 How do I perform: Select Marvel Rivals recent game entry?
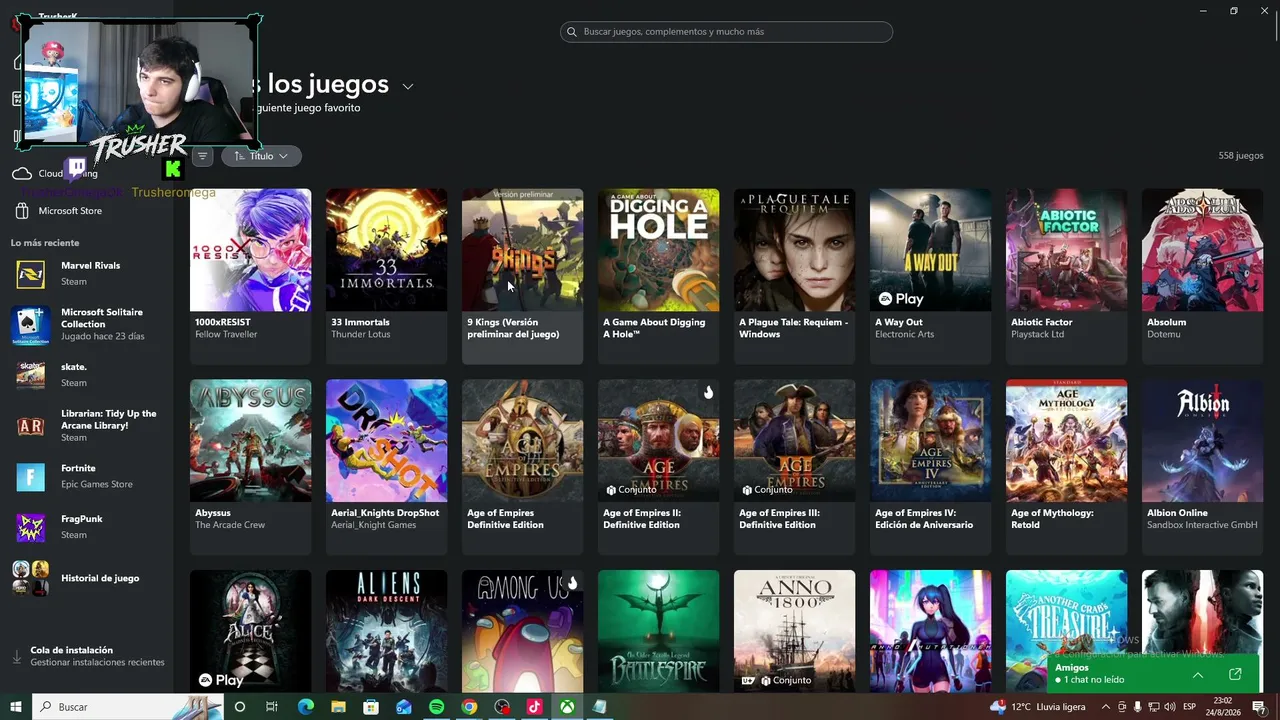(x=86, y=273)
